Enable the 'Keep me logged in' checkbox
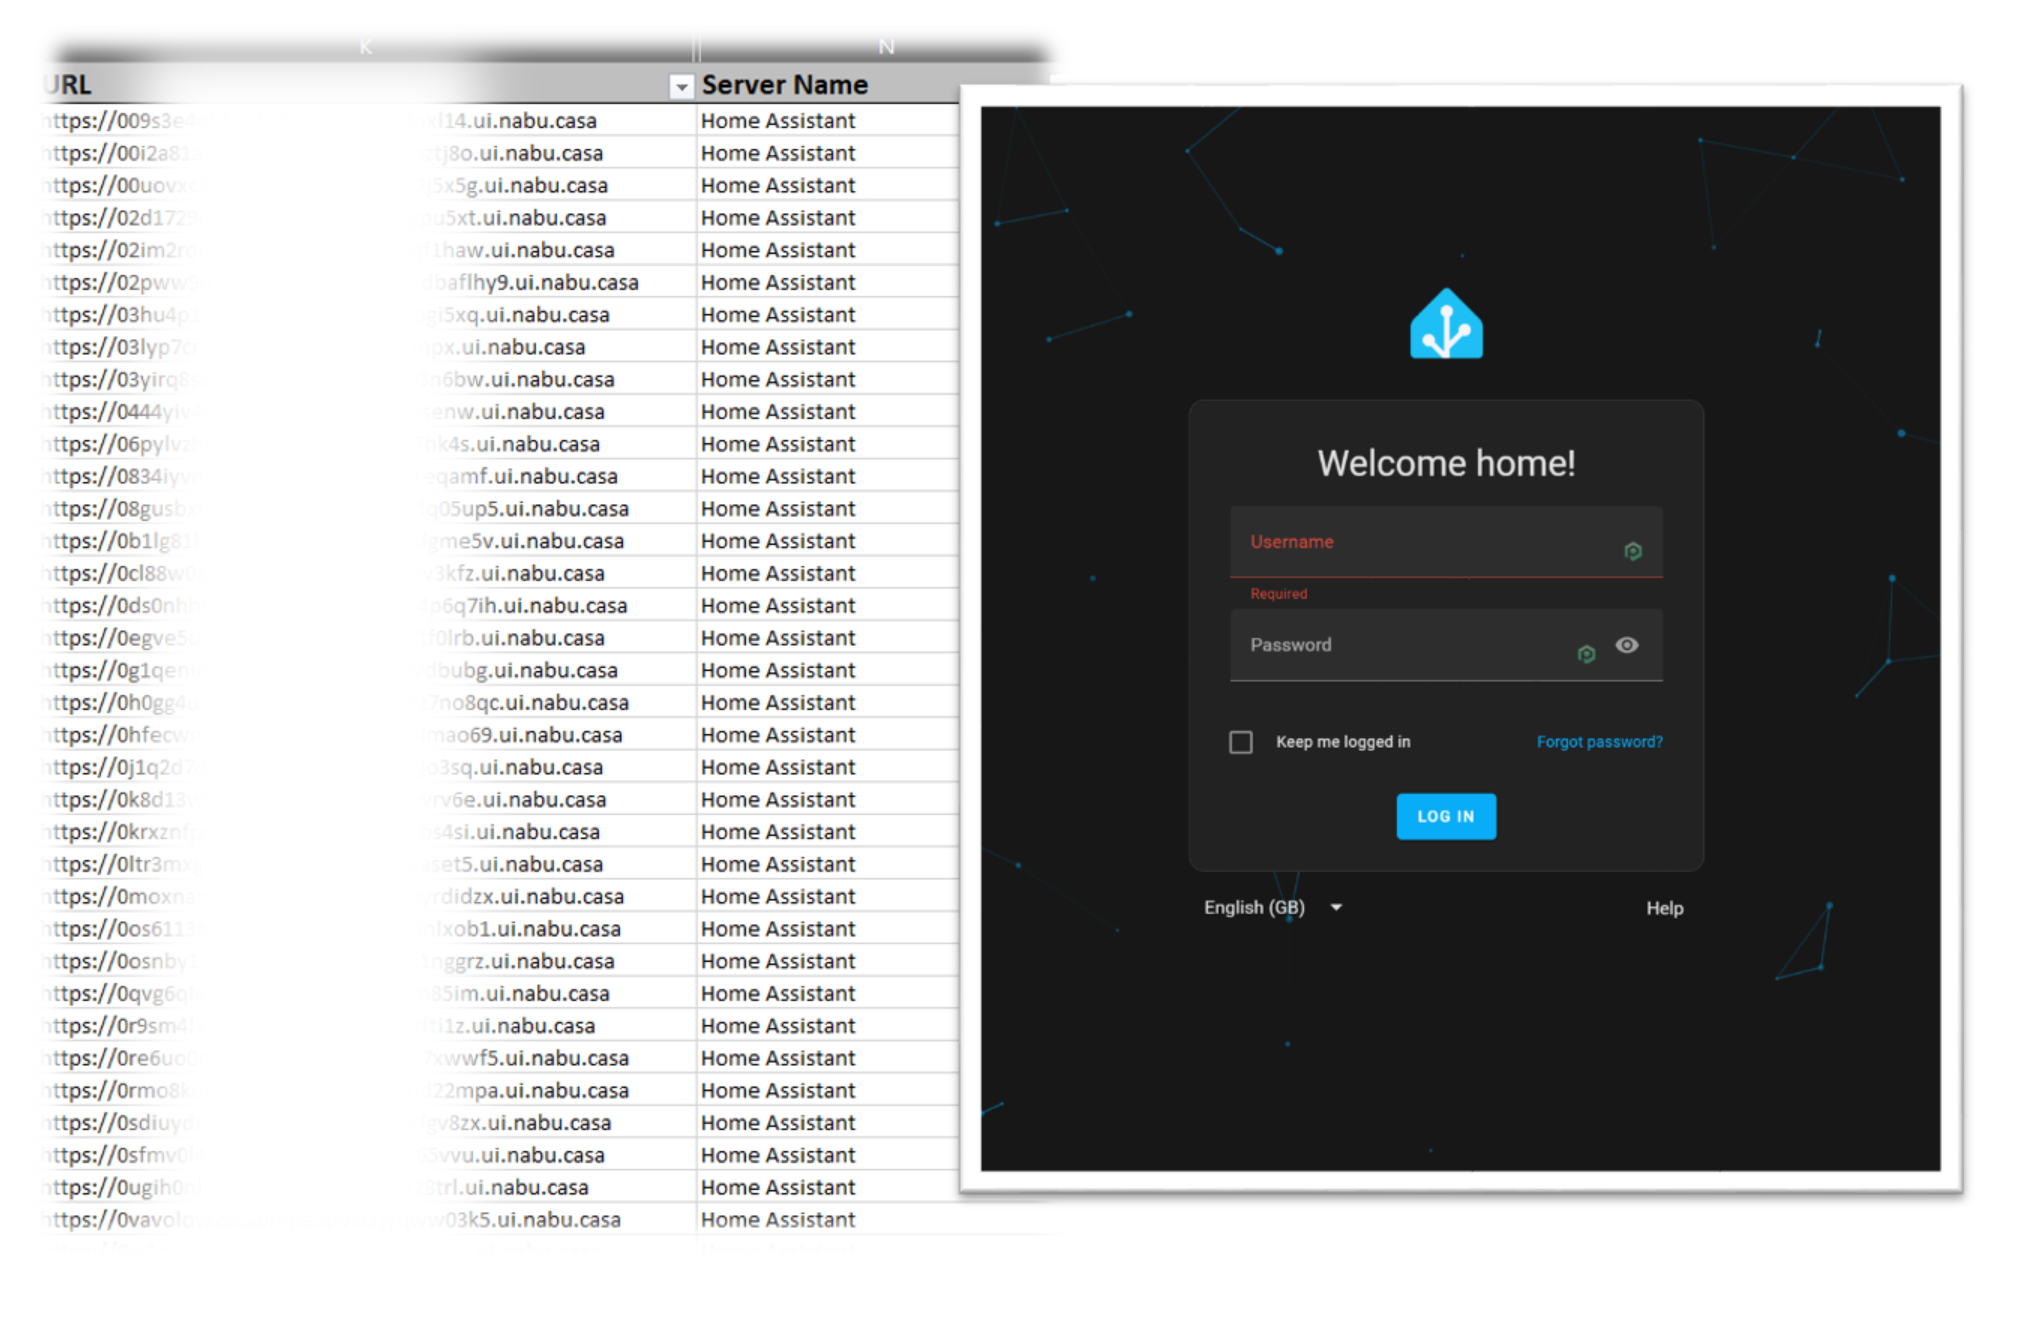 1240,742
